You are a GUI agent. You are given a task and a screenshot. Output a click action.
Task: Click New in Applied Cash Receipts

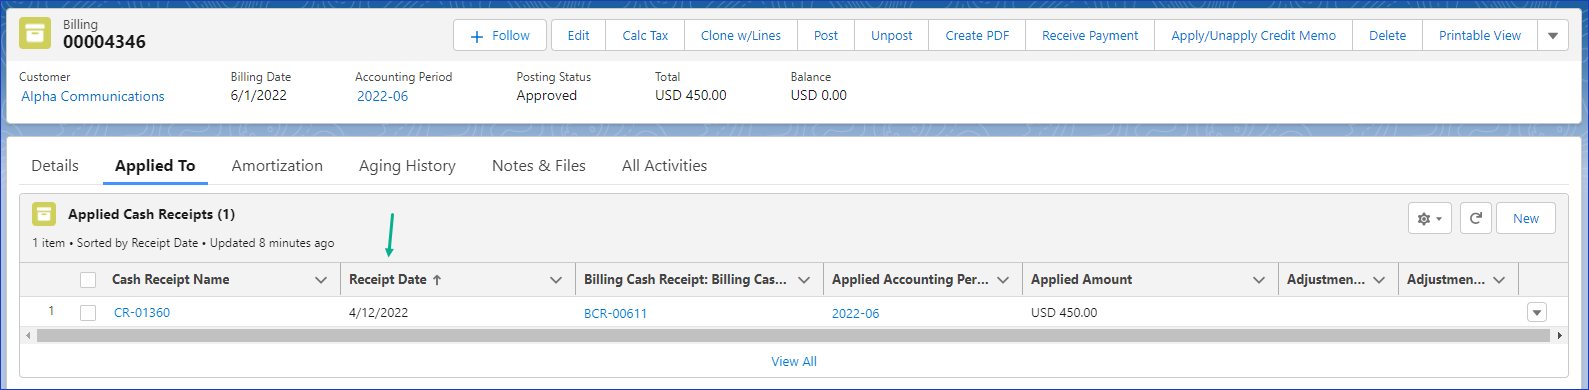[x=1526, y=218]
